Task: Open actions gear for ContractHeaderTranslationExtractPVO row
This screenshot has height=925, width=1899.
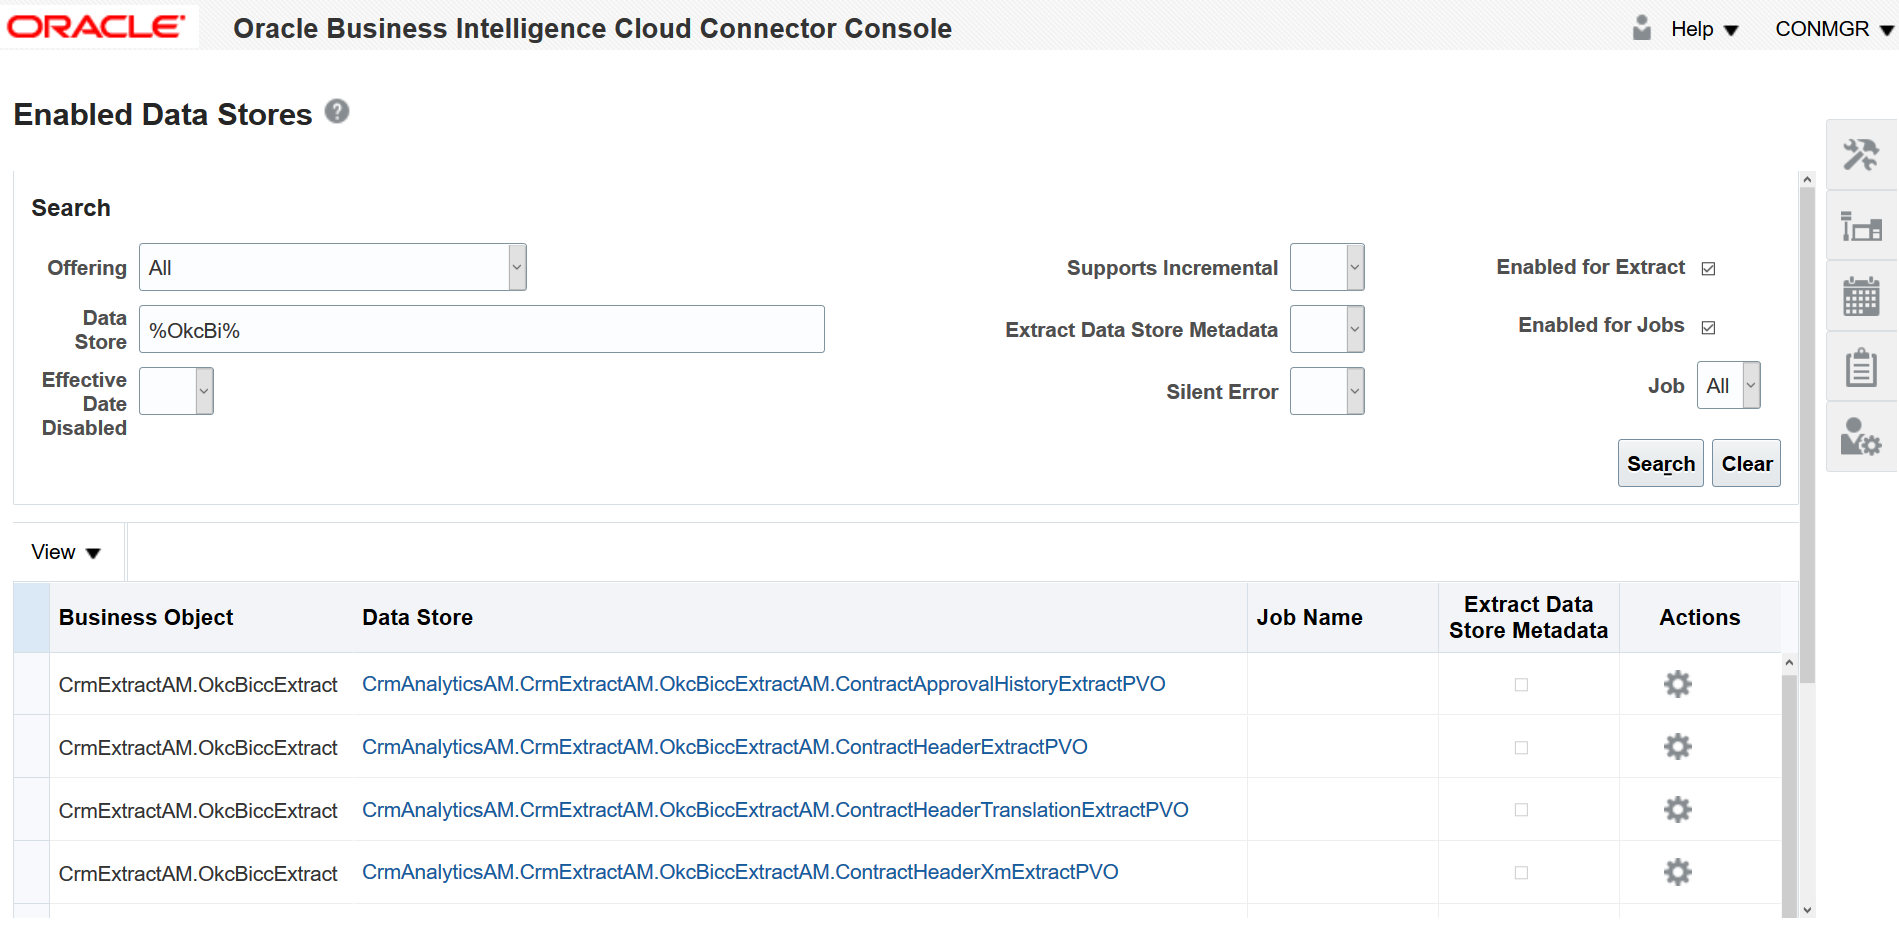Action: [1677, 809]
